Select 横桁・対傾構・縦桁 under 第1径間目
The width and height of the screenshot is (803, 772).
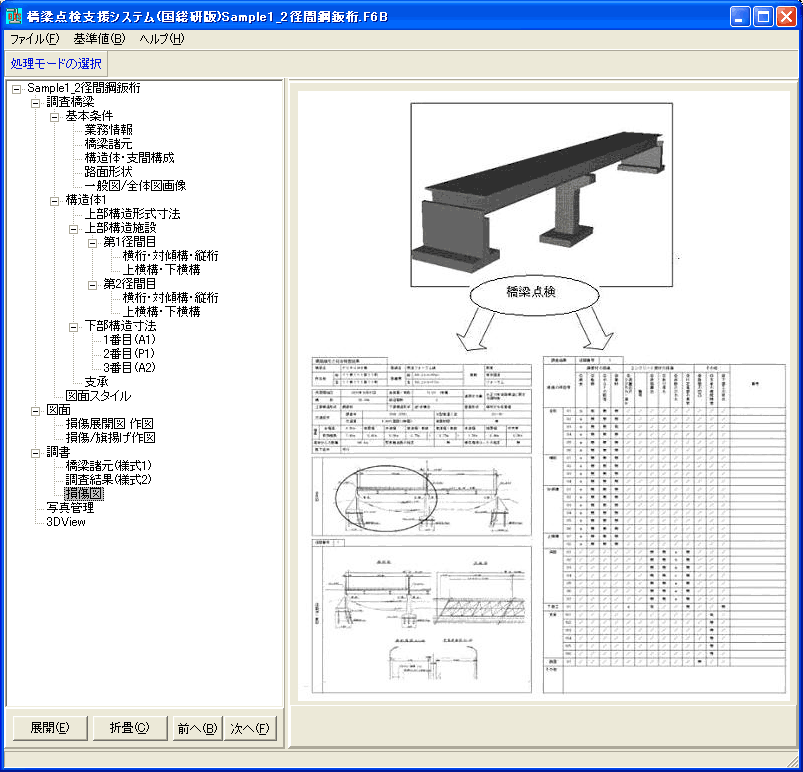pos(171,256)
